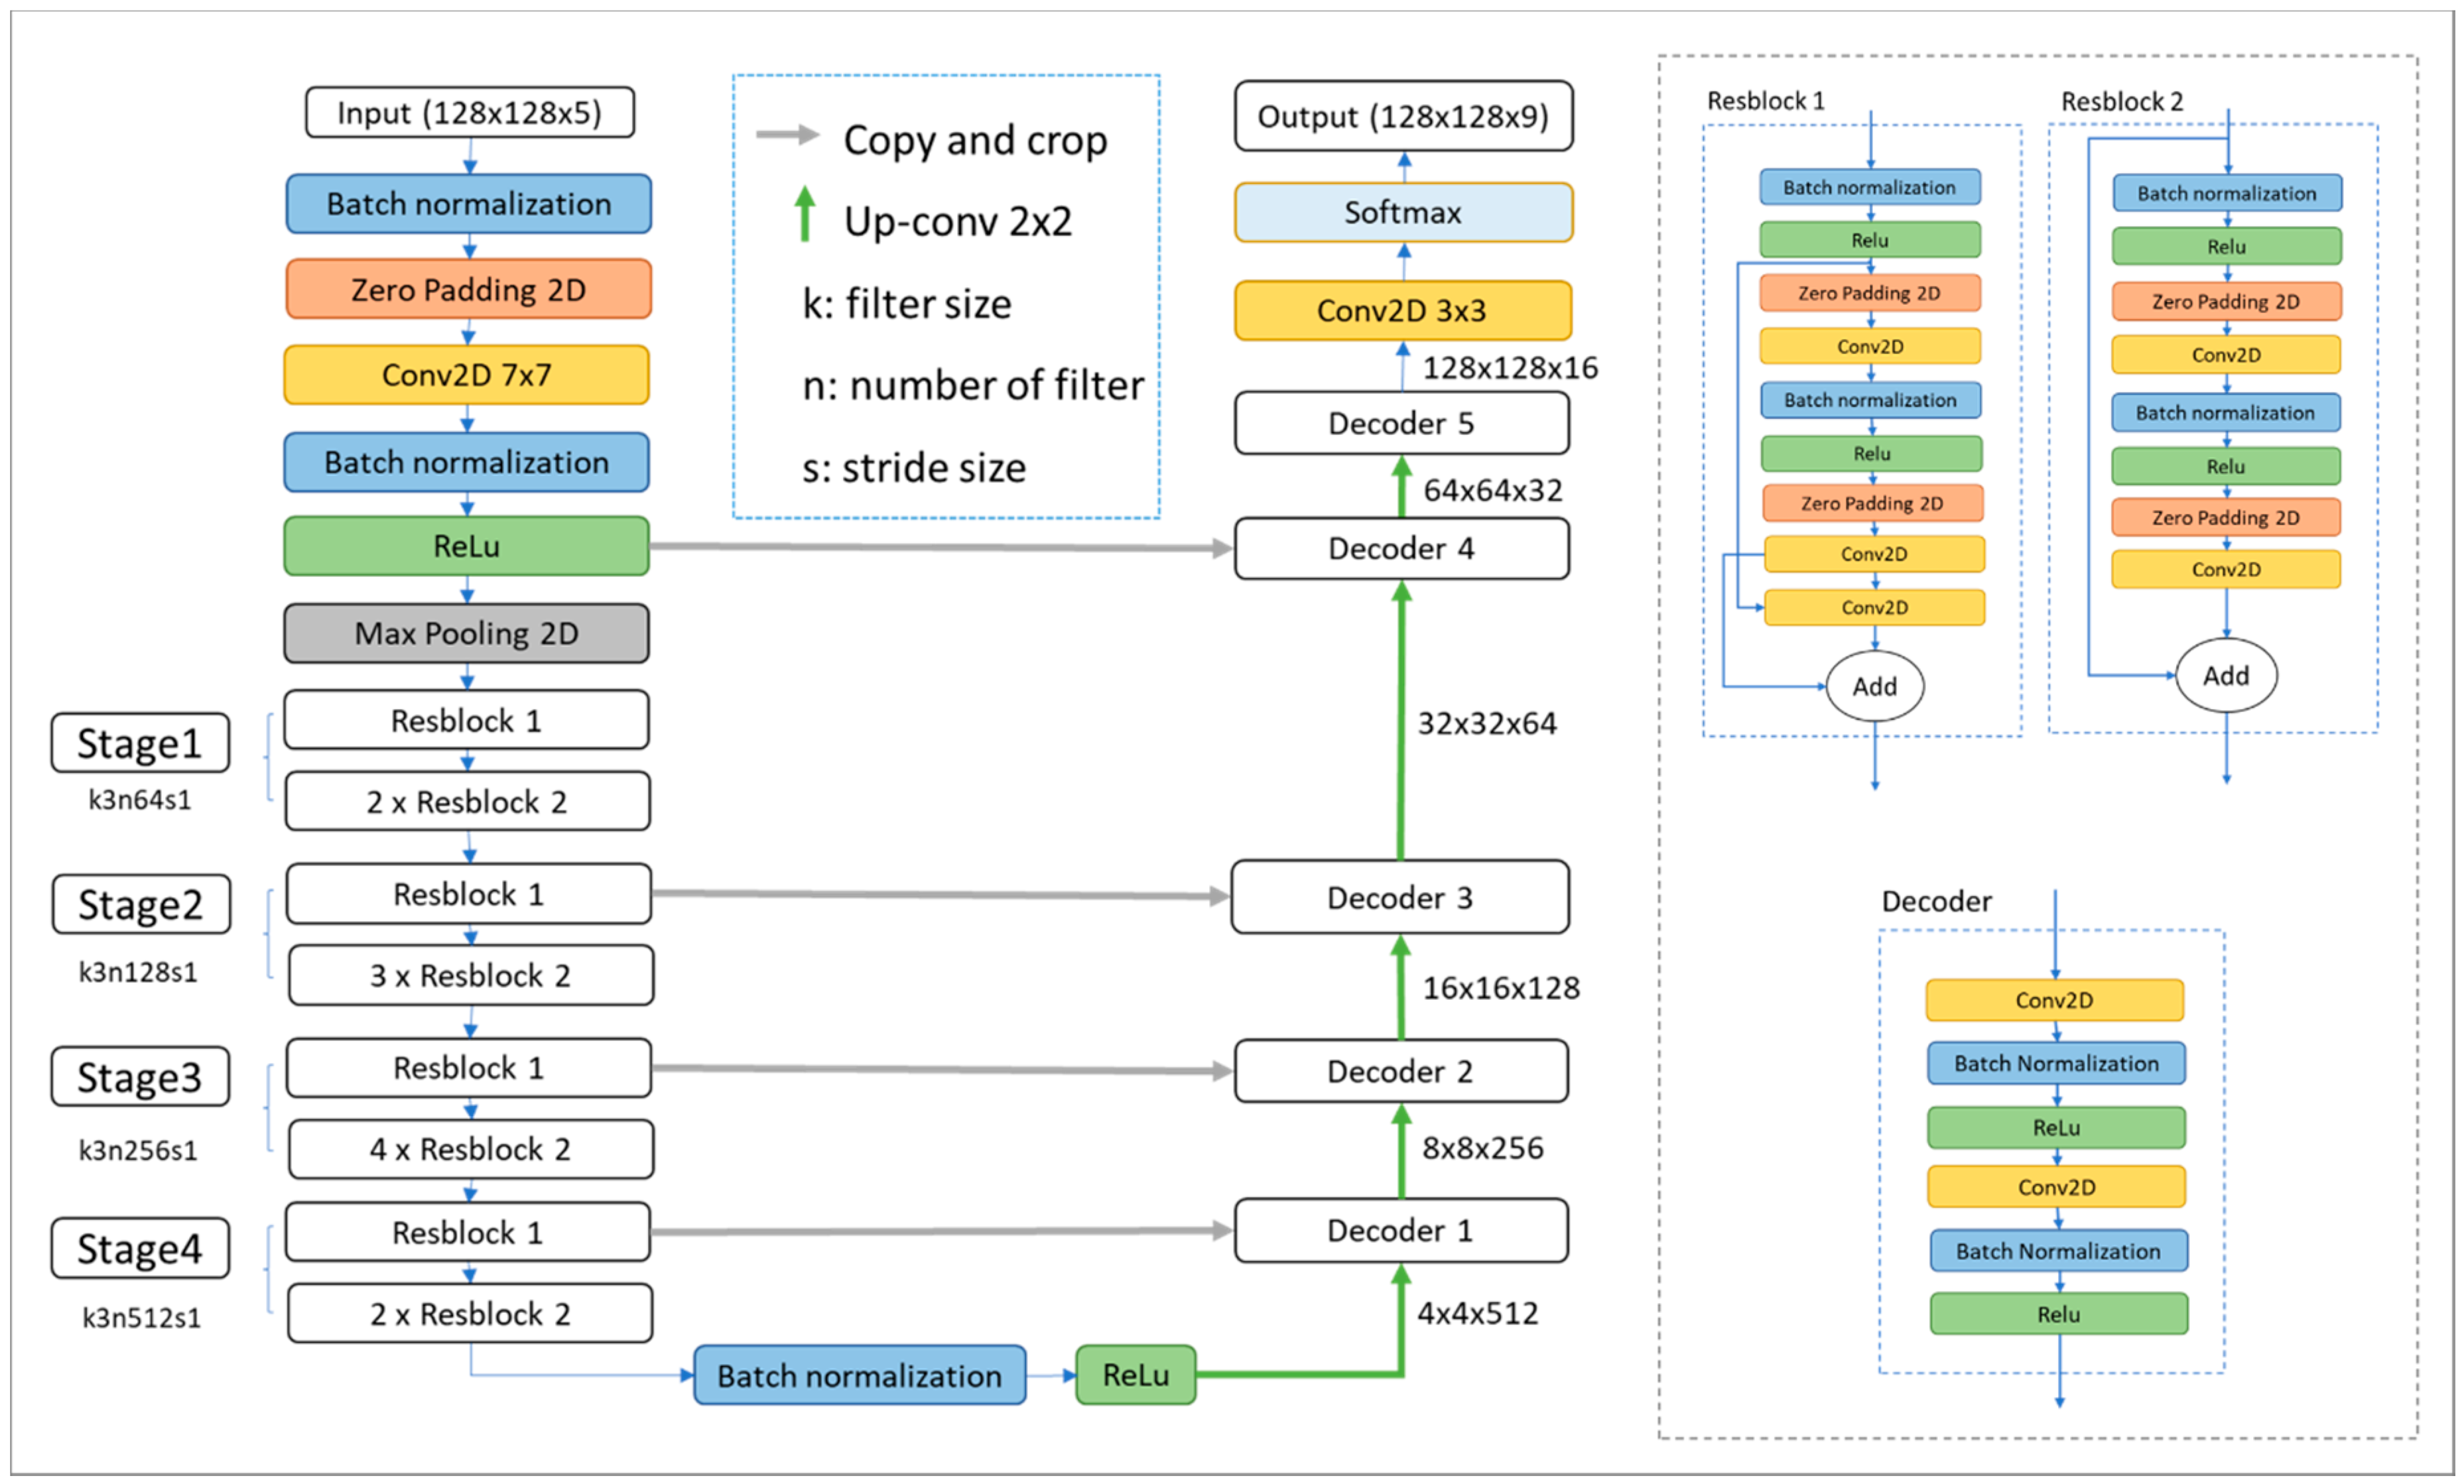
Task: Click the Softmax block
Action: pyautogui.click(x=1403, y=212)
